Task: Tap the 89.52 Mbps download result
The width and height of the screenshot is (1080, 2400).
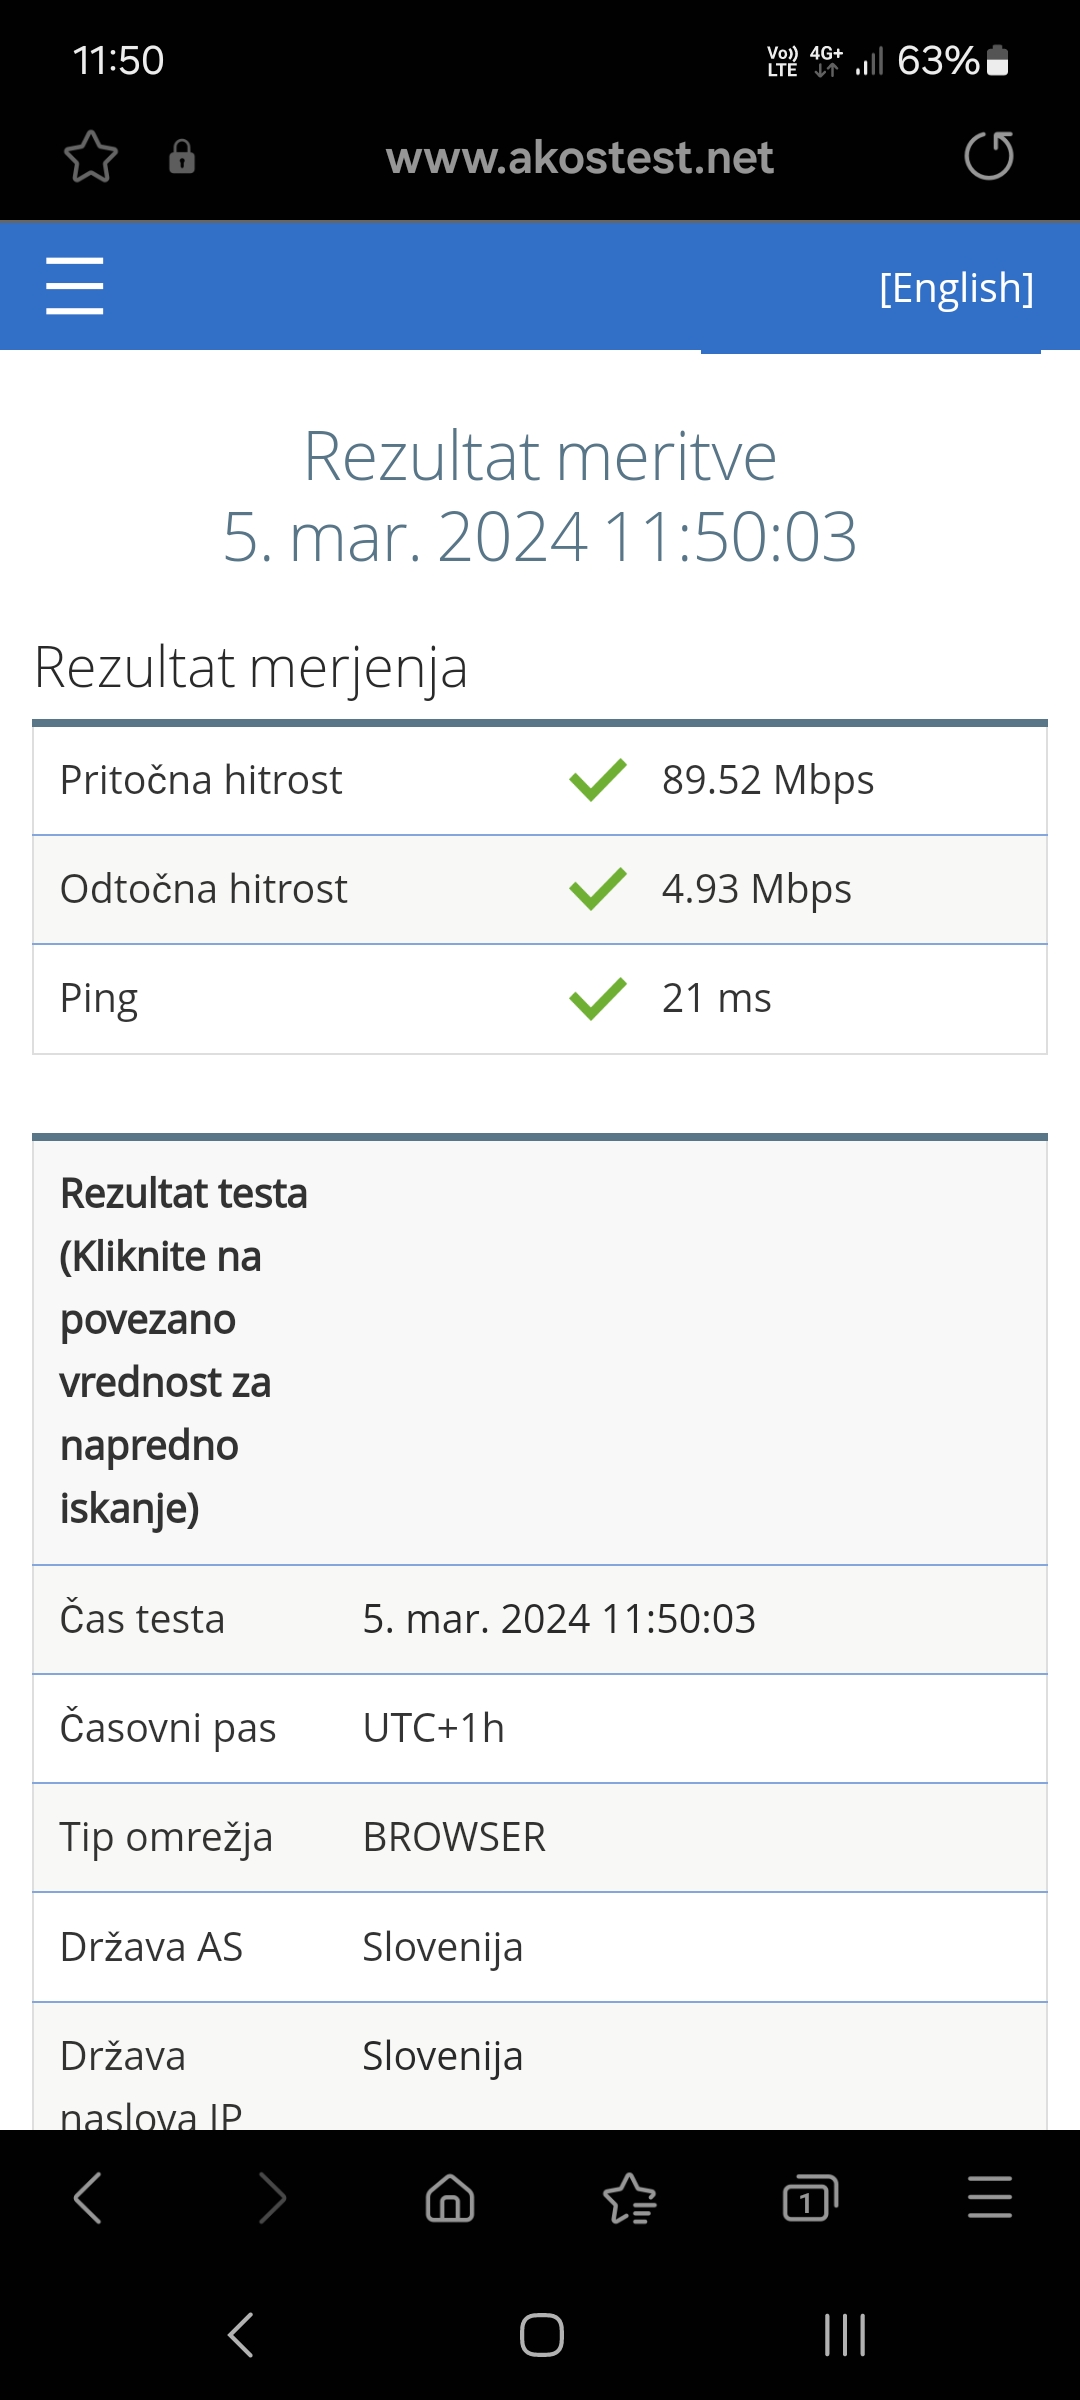Action: 768,780
